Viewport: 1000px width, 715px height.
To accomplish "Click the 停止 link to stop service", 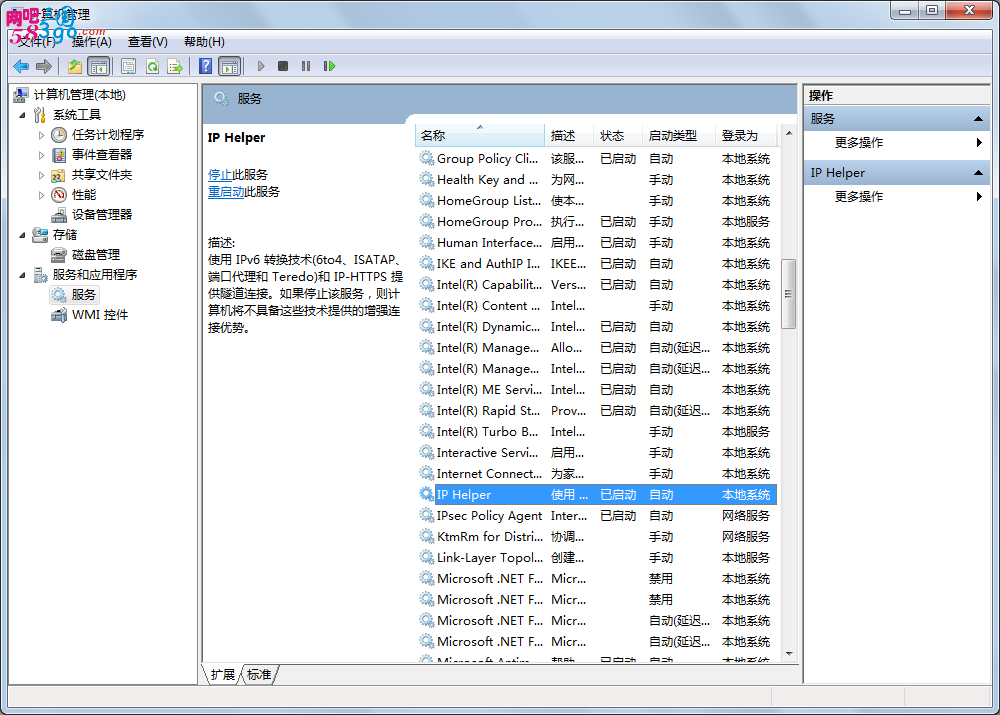I will 220,174.
